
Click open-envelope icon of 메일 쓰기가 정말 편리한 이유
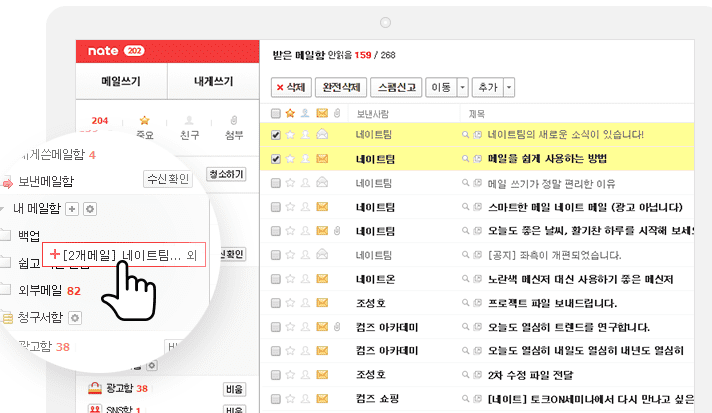pyautogui.click(x=322, y=182)
